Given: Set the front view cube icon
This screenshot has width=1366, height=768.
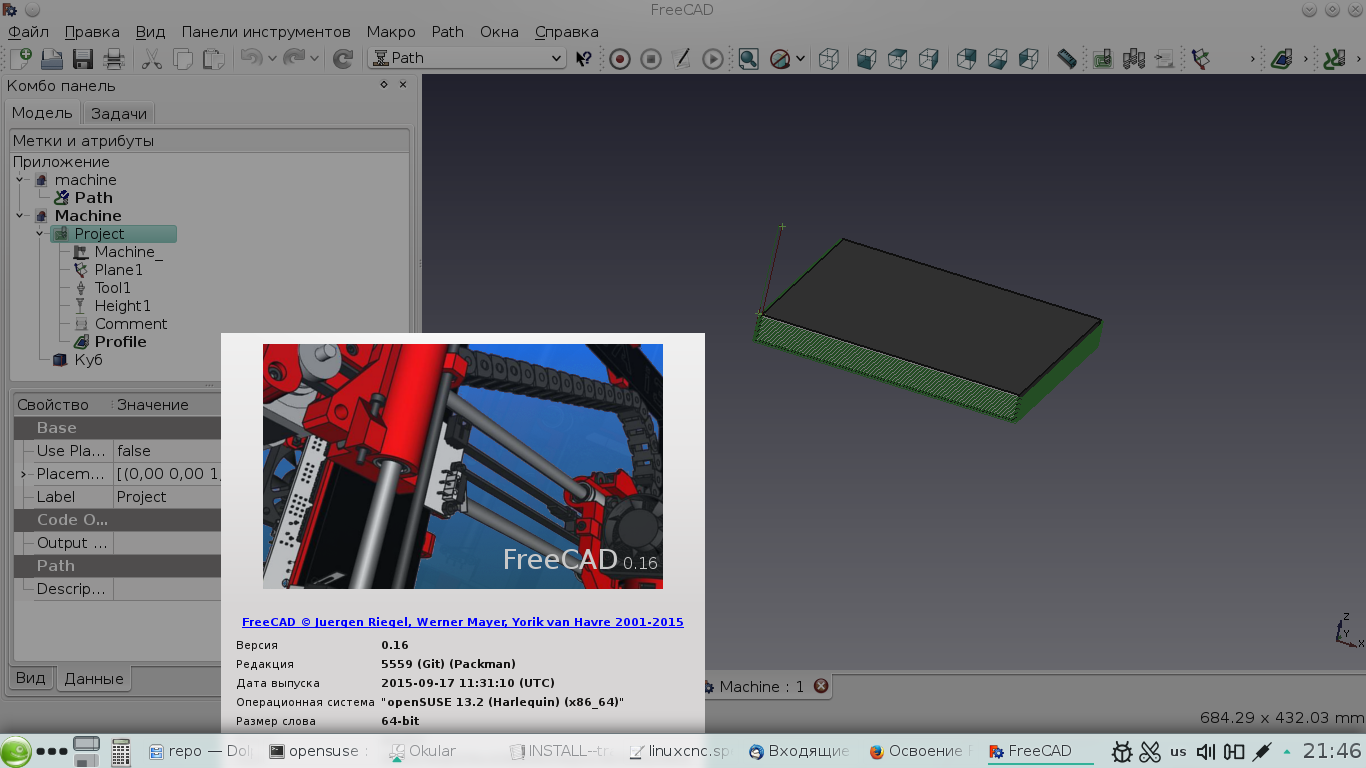Looking at the screenshot, I should [x=867, y=59].
